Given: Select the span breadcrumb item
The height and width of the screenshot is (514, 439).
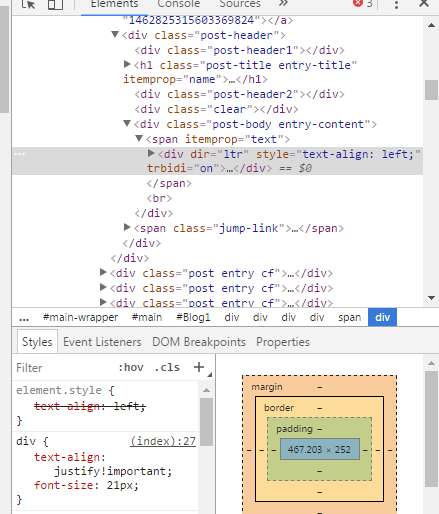Looking at the screenshot, I should (350, 317).
